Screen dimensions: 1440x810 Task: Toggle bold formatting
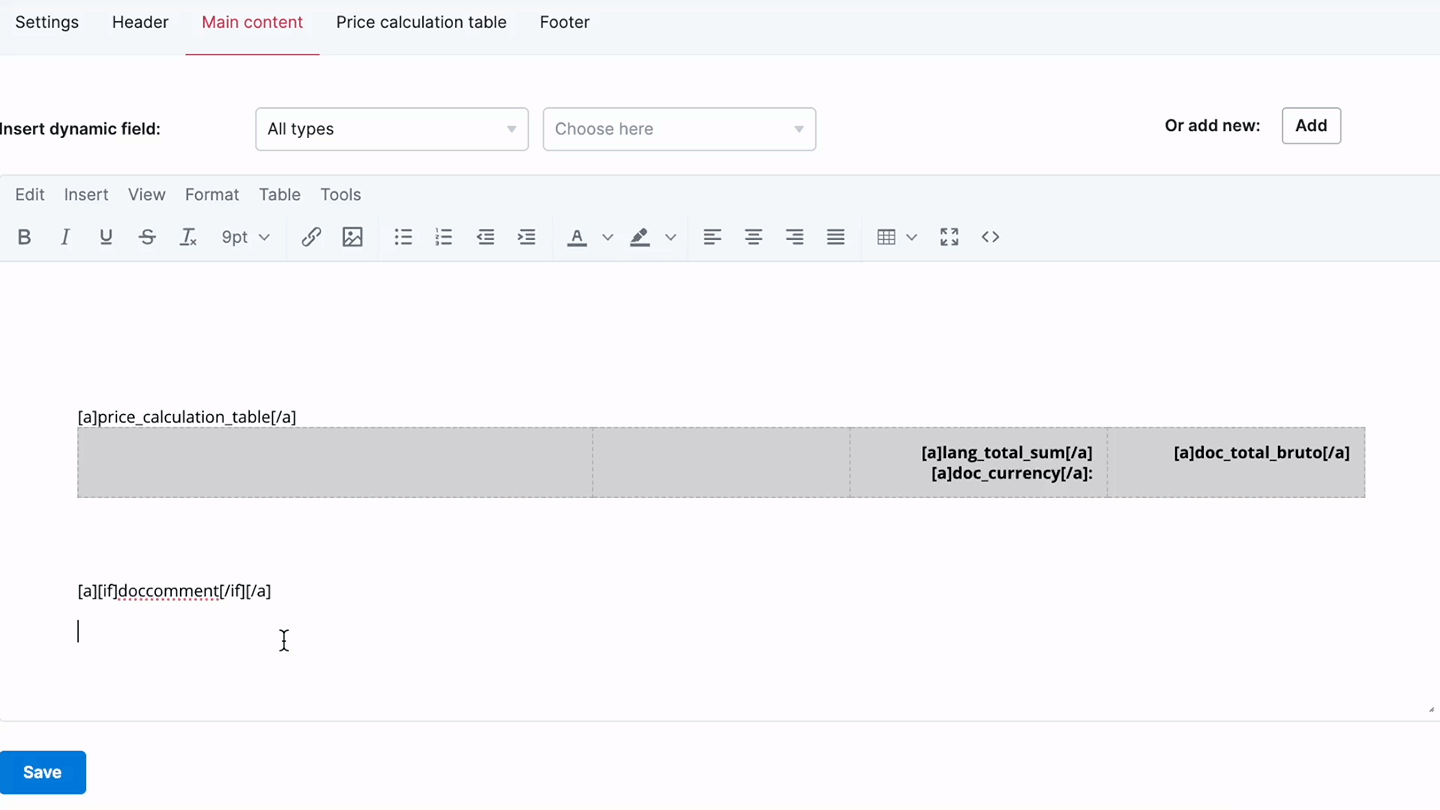point(24,237)
